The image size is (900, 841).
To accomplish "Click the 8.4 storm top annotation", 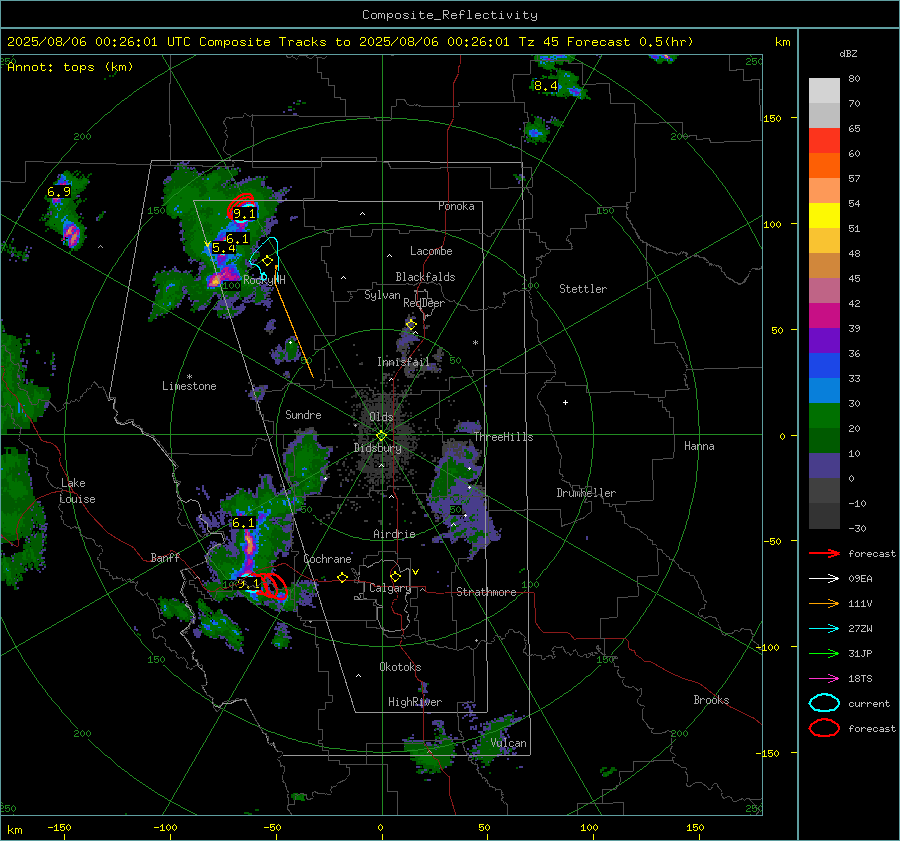I will (545, 86).
